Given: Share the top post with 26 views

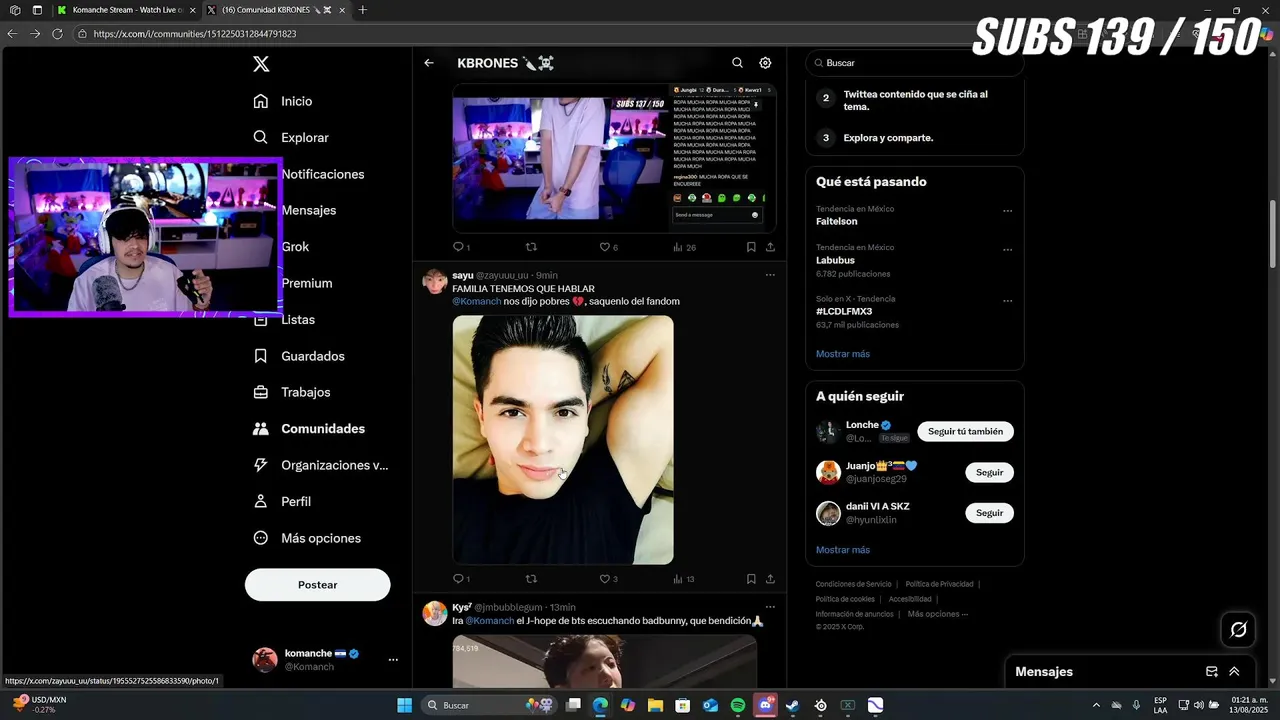Looking at the screenshot, I should click(x=770, y=247).
